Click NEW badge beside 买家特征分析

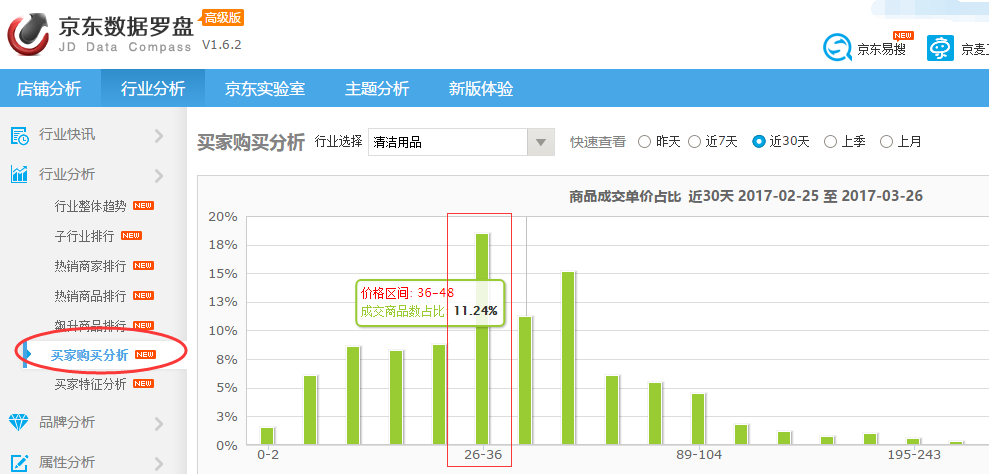(x=144, y=384)
